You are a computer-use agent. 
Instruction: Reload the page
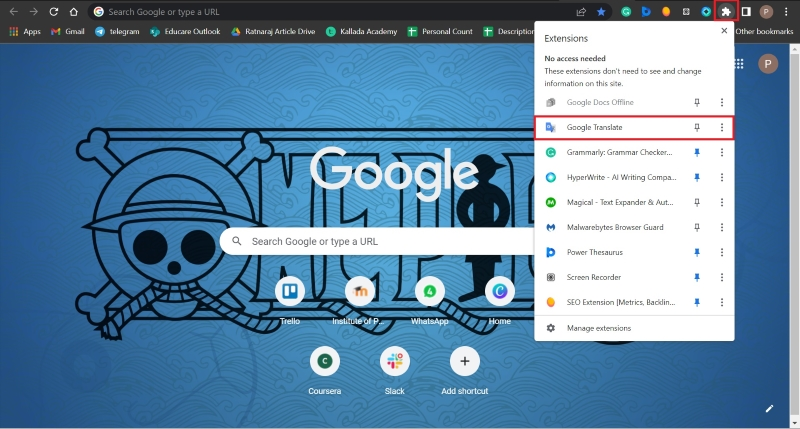click(53, 12)
